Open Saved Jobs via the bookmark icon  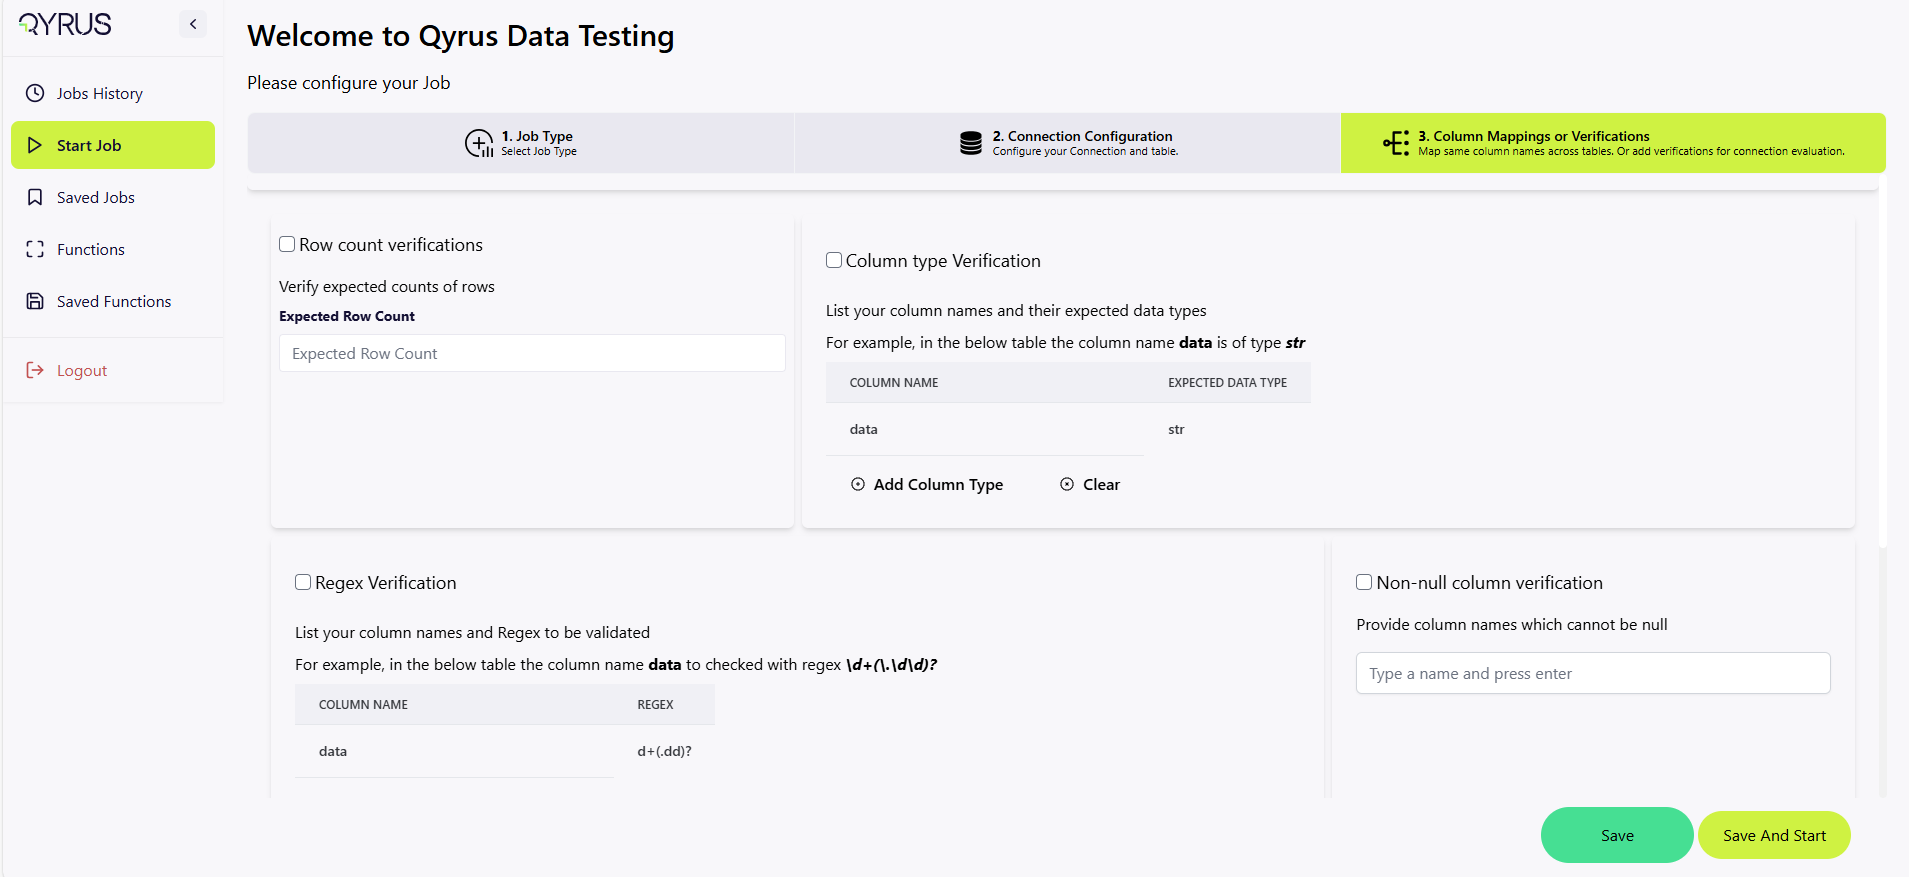tap(35, 196)
